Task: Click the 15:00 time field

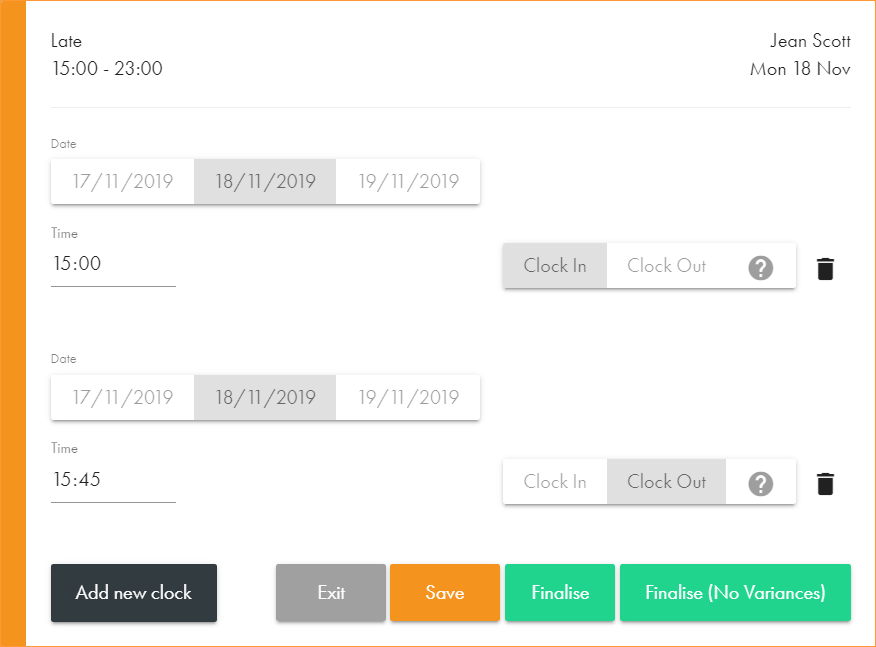Action: tap(113, 265)
